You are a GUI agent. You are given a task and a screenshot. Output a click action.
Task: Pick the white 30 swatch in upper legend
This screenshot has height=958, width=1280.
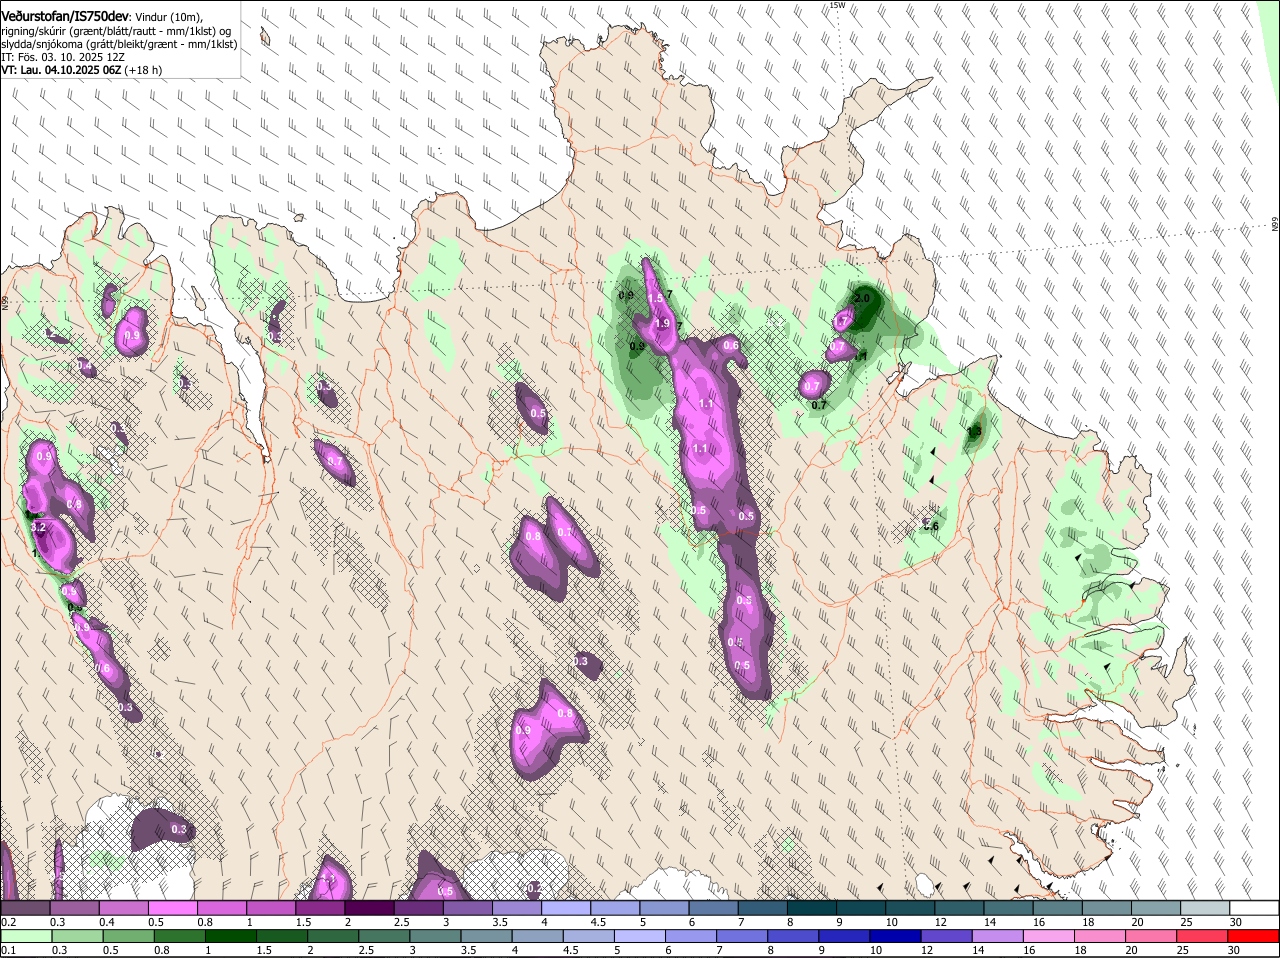point(1254,908)
